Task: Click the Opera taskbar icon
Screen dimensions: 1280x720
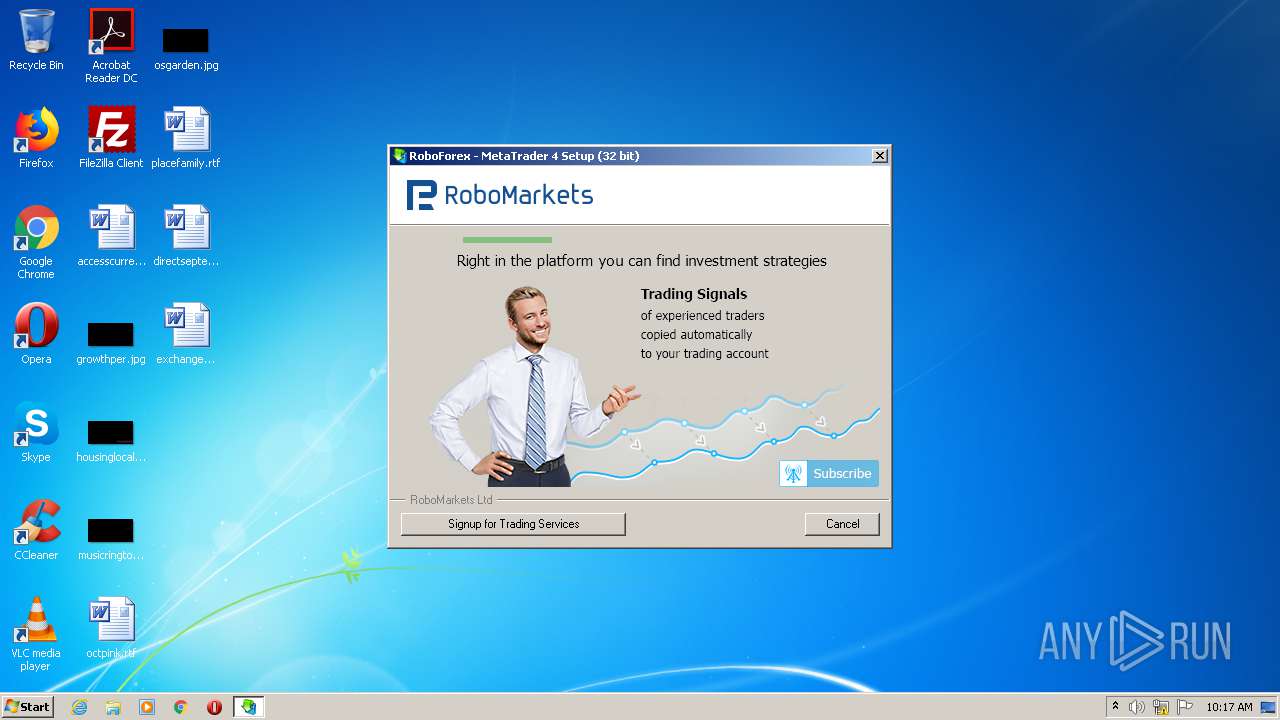Action: pyautogui.click(x=214, y=707)
